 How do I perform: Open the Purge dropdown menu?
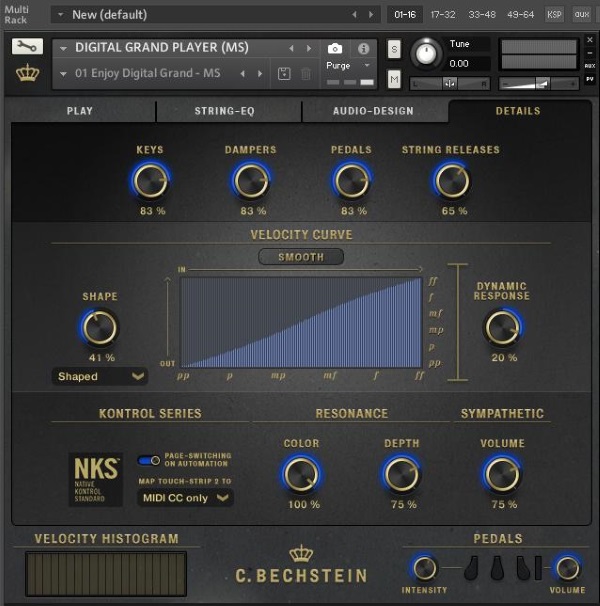348,66
